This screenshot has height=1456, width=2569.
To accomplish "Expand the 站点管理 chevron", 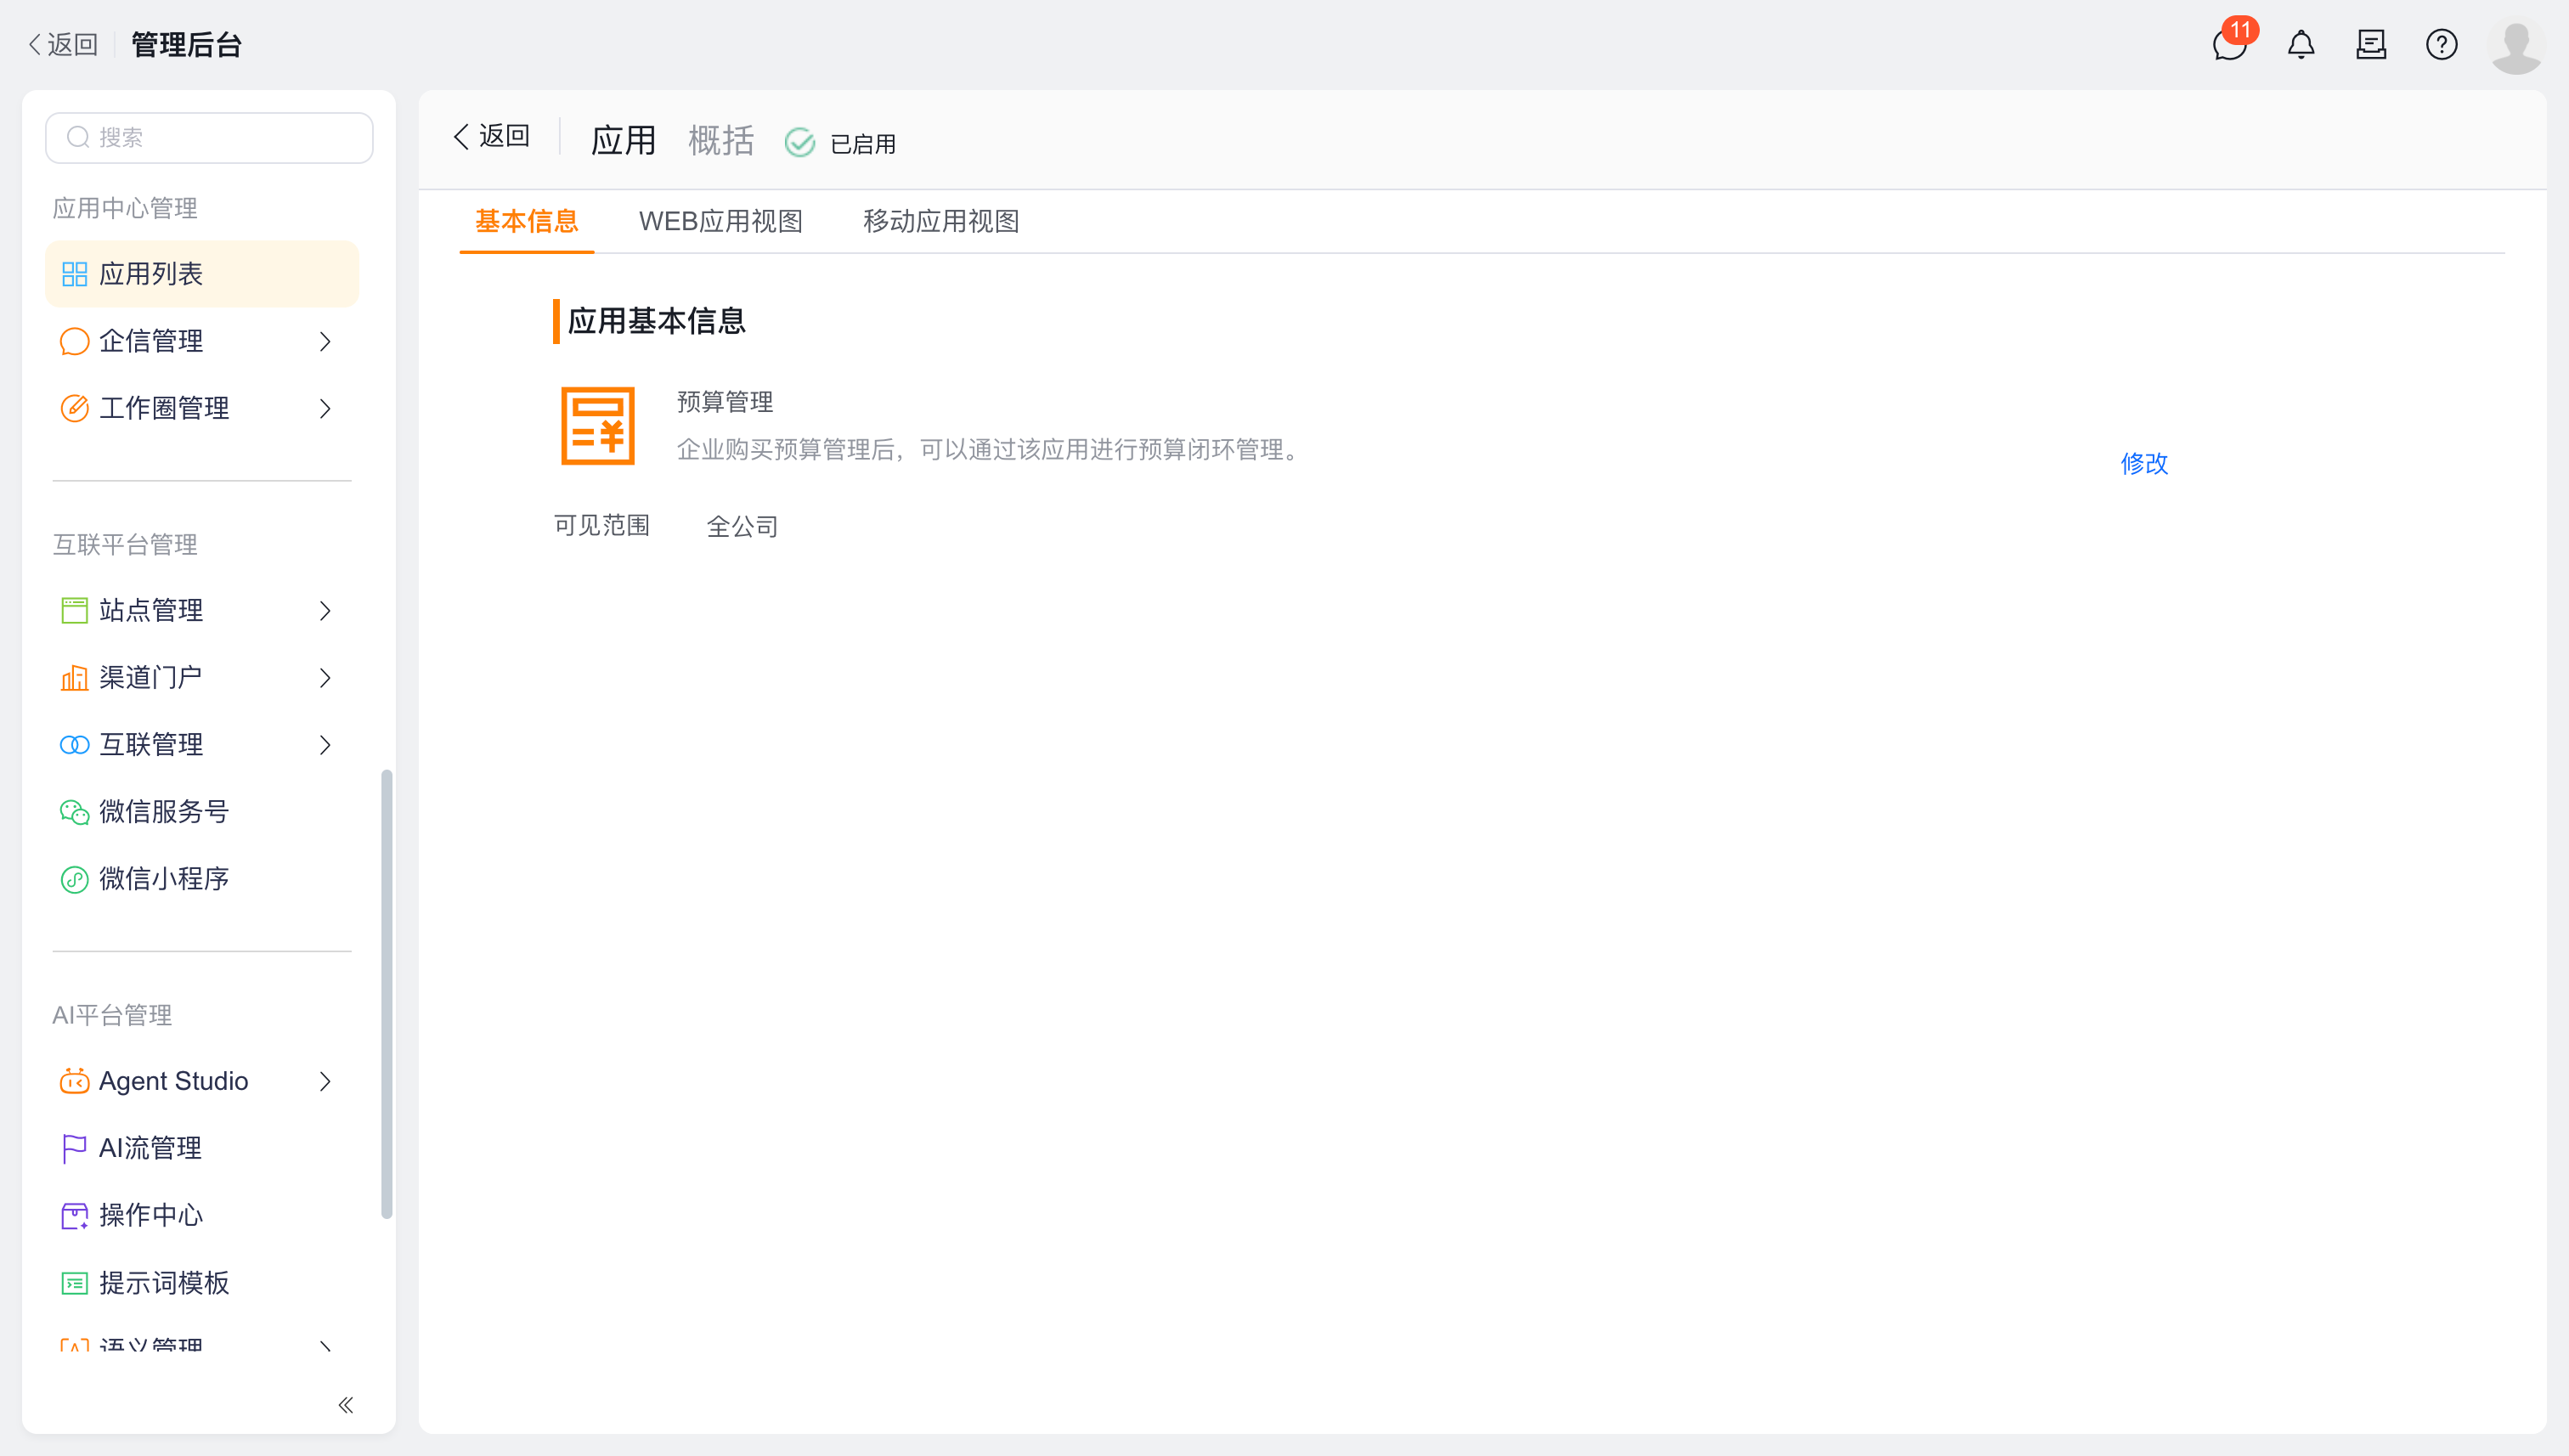I will pos(325,610).
